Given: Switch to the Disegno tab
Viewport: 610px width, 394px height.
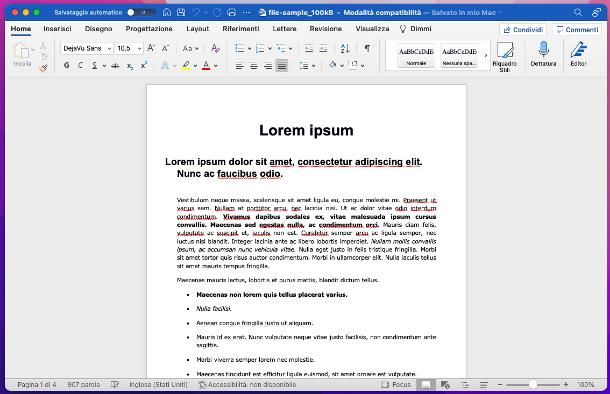Looking at the screenshot, I should coord(98,29).
